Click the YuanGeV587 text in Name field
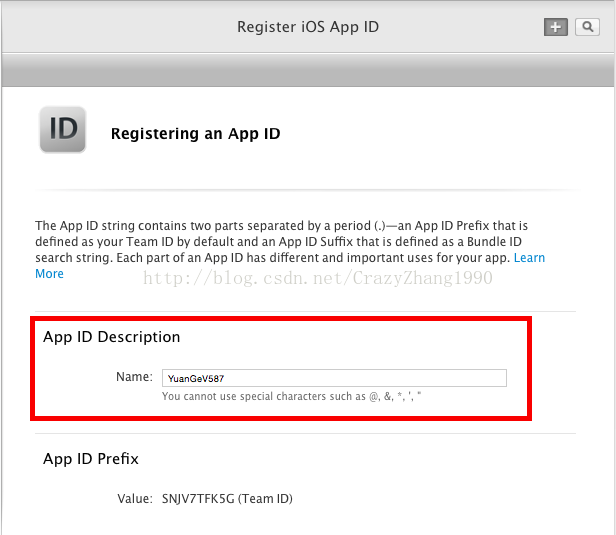This screenshot has width=616, height=535. point(195,378)
